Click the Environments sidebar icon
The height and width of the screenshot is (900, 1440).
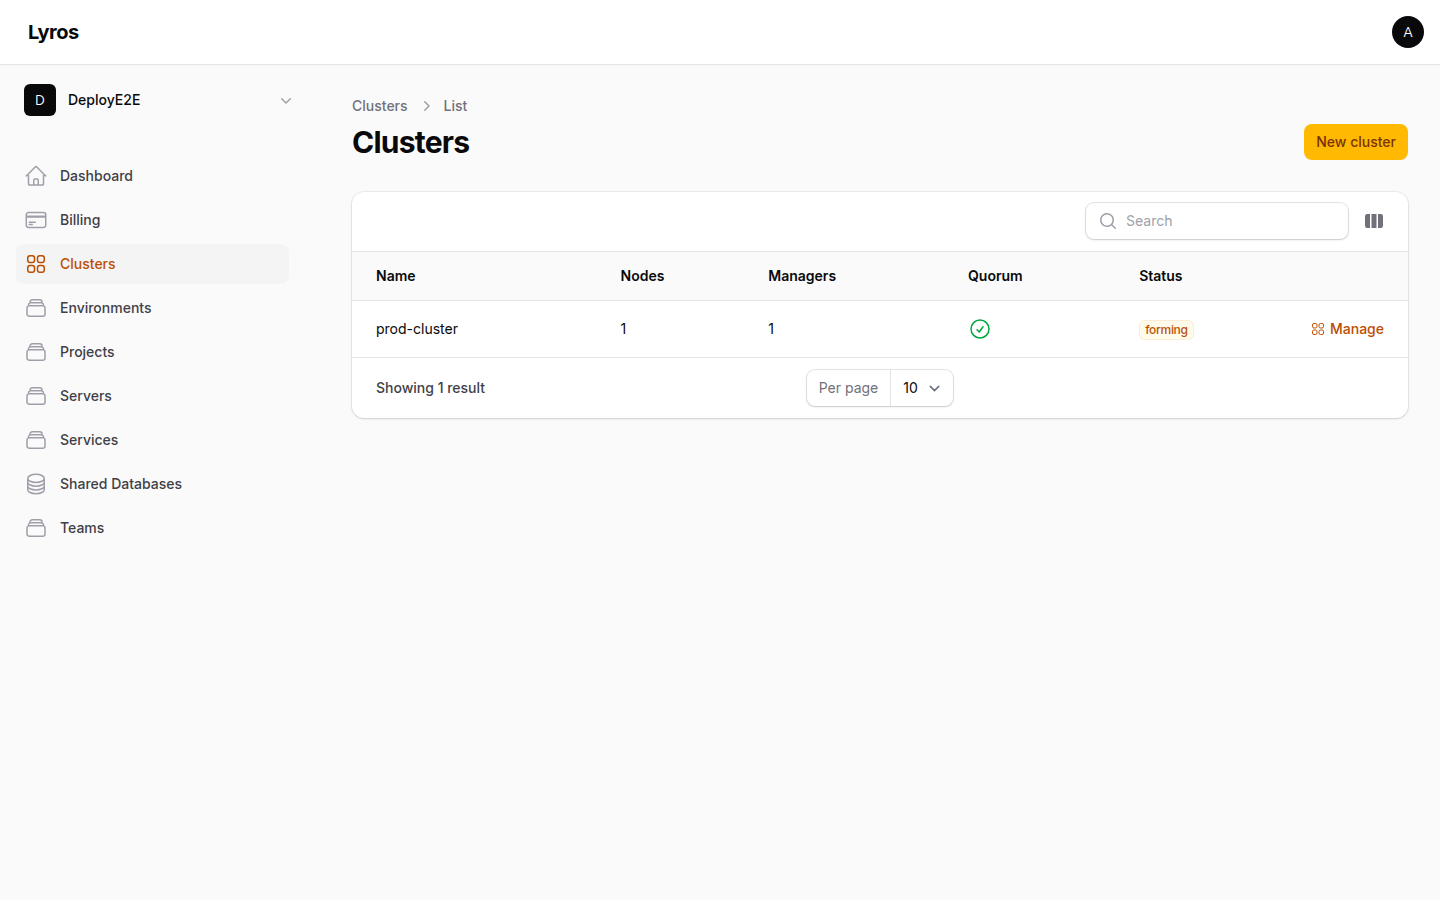point(36,308)
